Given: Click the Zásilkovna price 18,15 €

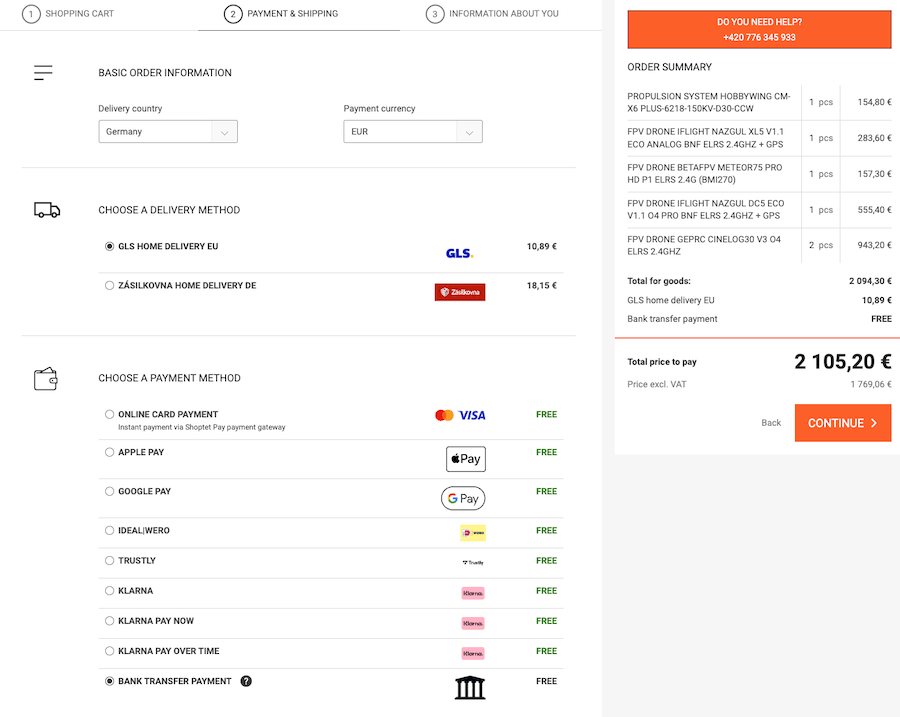Looking at the screenshot, I should pos(541,285).
